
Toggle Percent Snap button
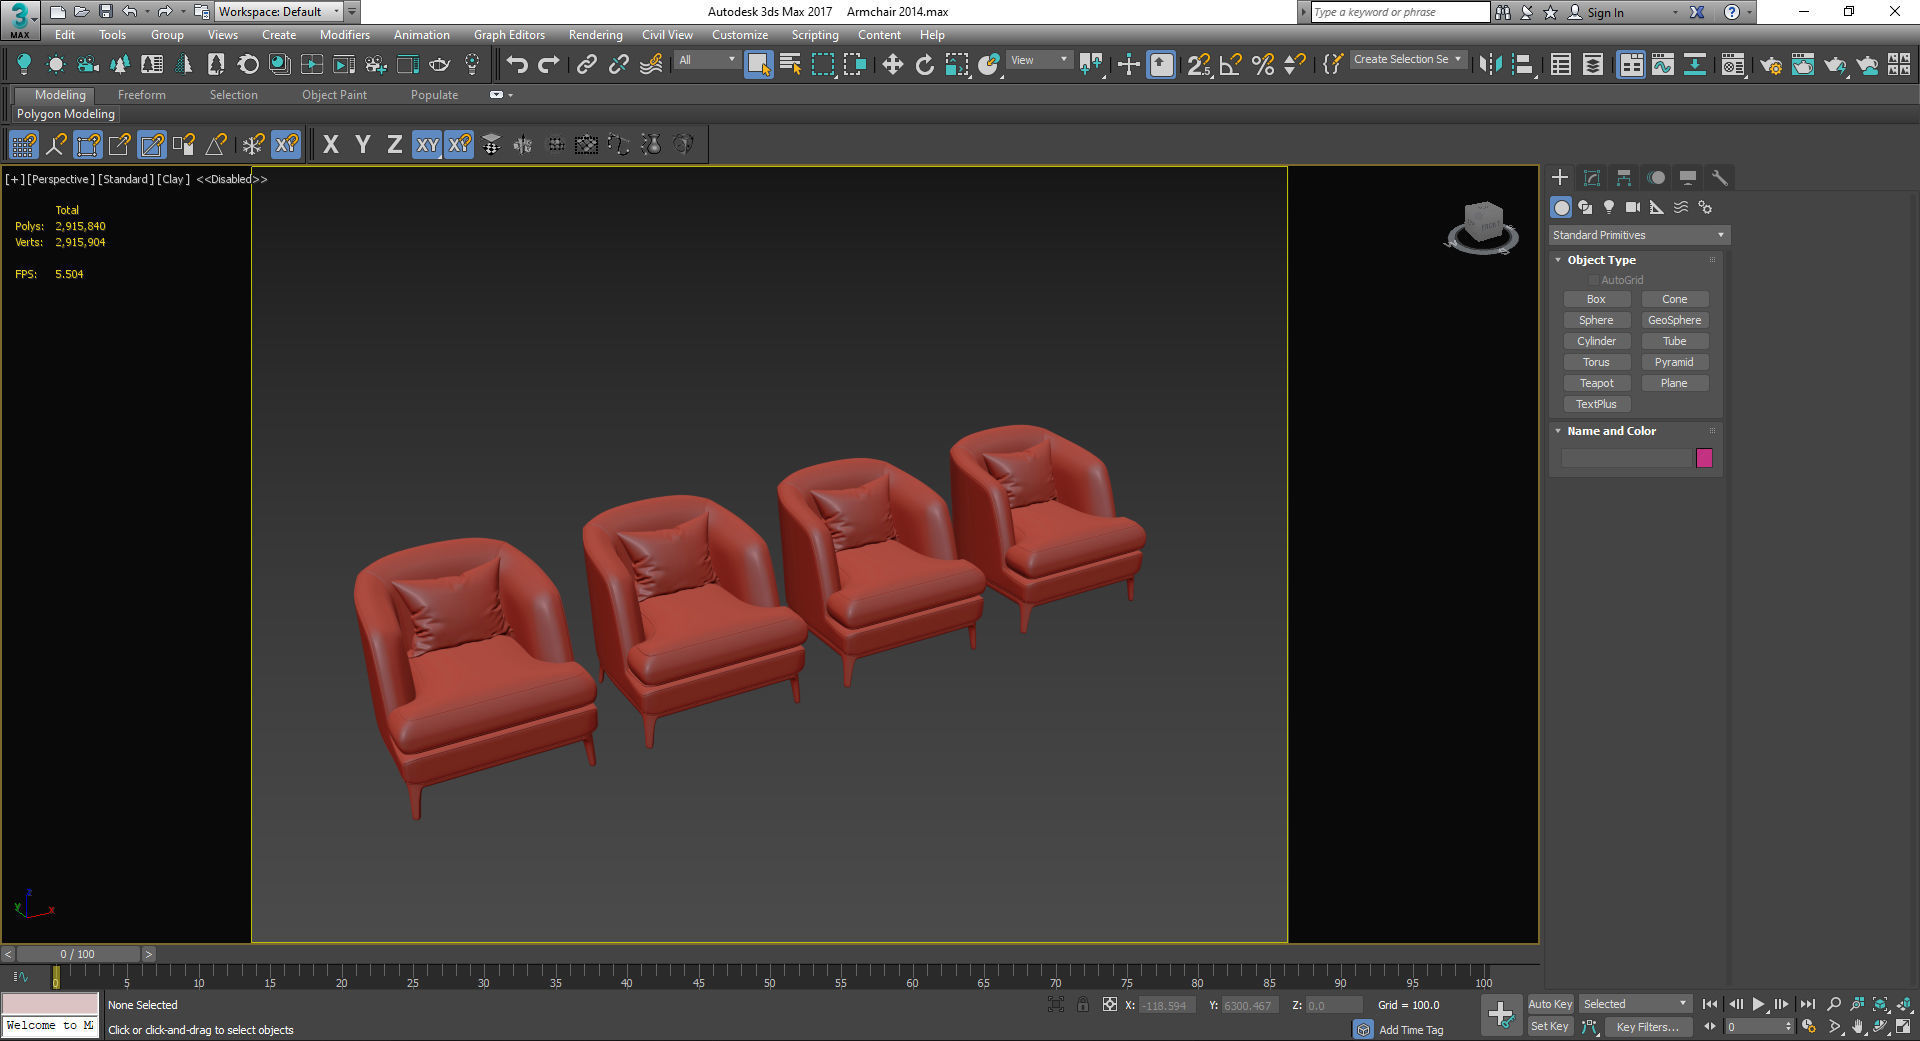point(1263,65)
